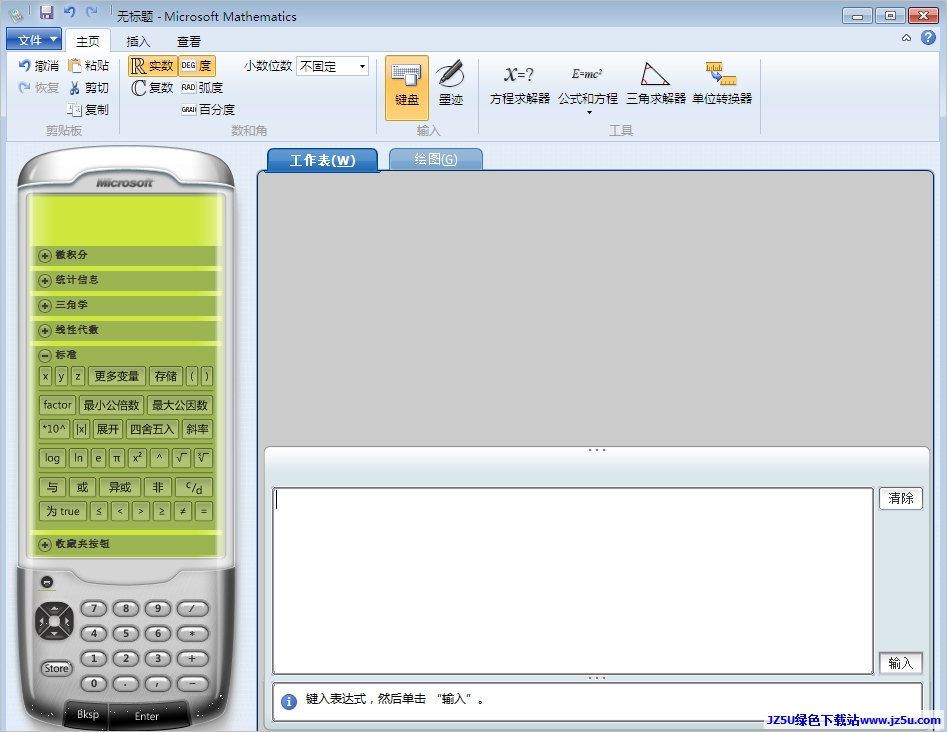Click Copy (复制) in ribbon
The height and width of the screenshot is (732, 947).
(89, 109)
